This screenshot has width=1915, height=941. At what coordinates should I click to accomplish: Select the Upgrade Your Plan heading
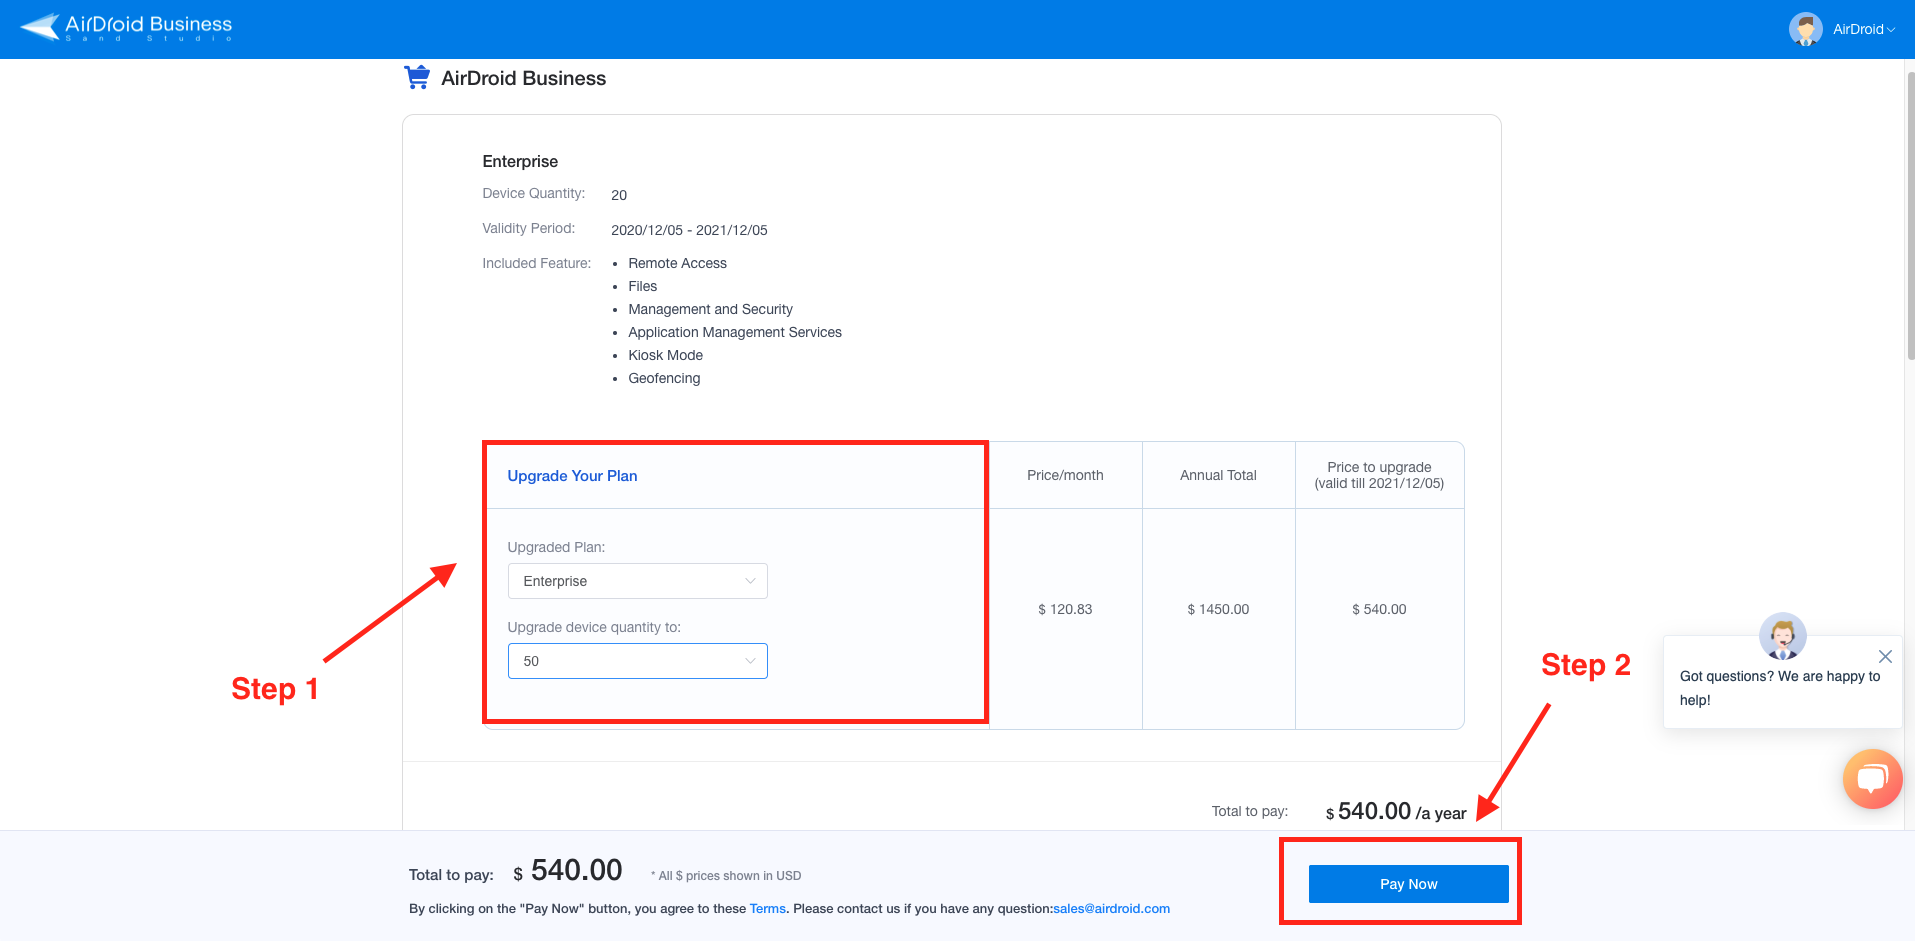(572, 476)
